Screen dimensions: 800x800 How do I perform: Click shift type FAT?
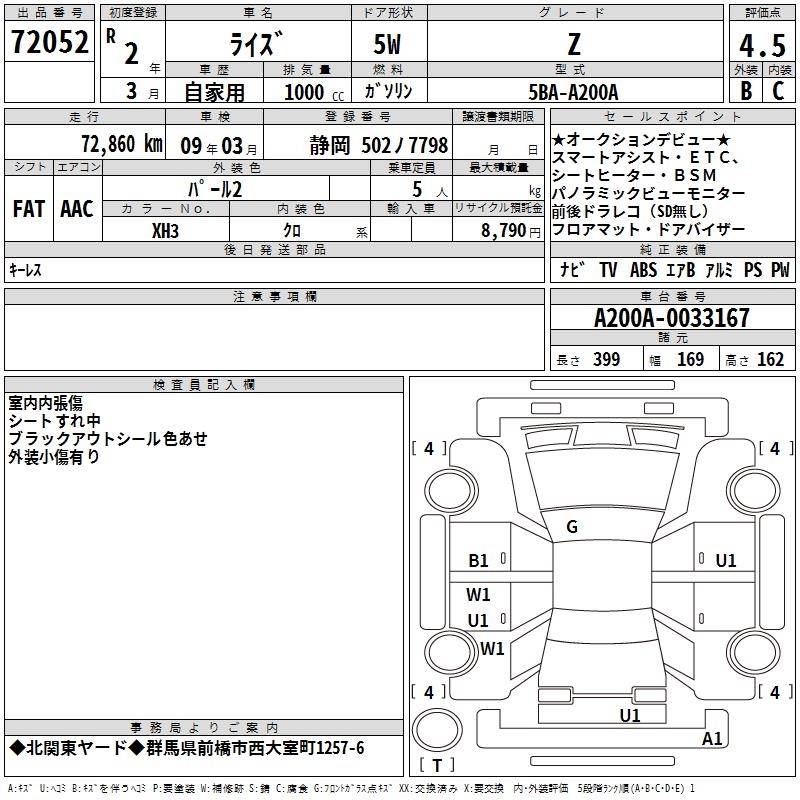29,209
